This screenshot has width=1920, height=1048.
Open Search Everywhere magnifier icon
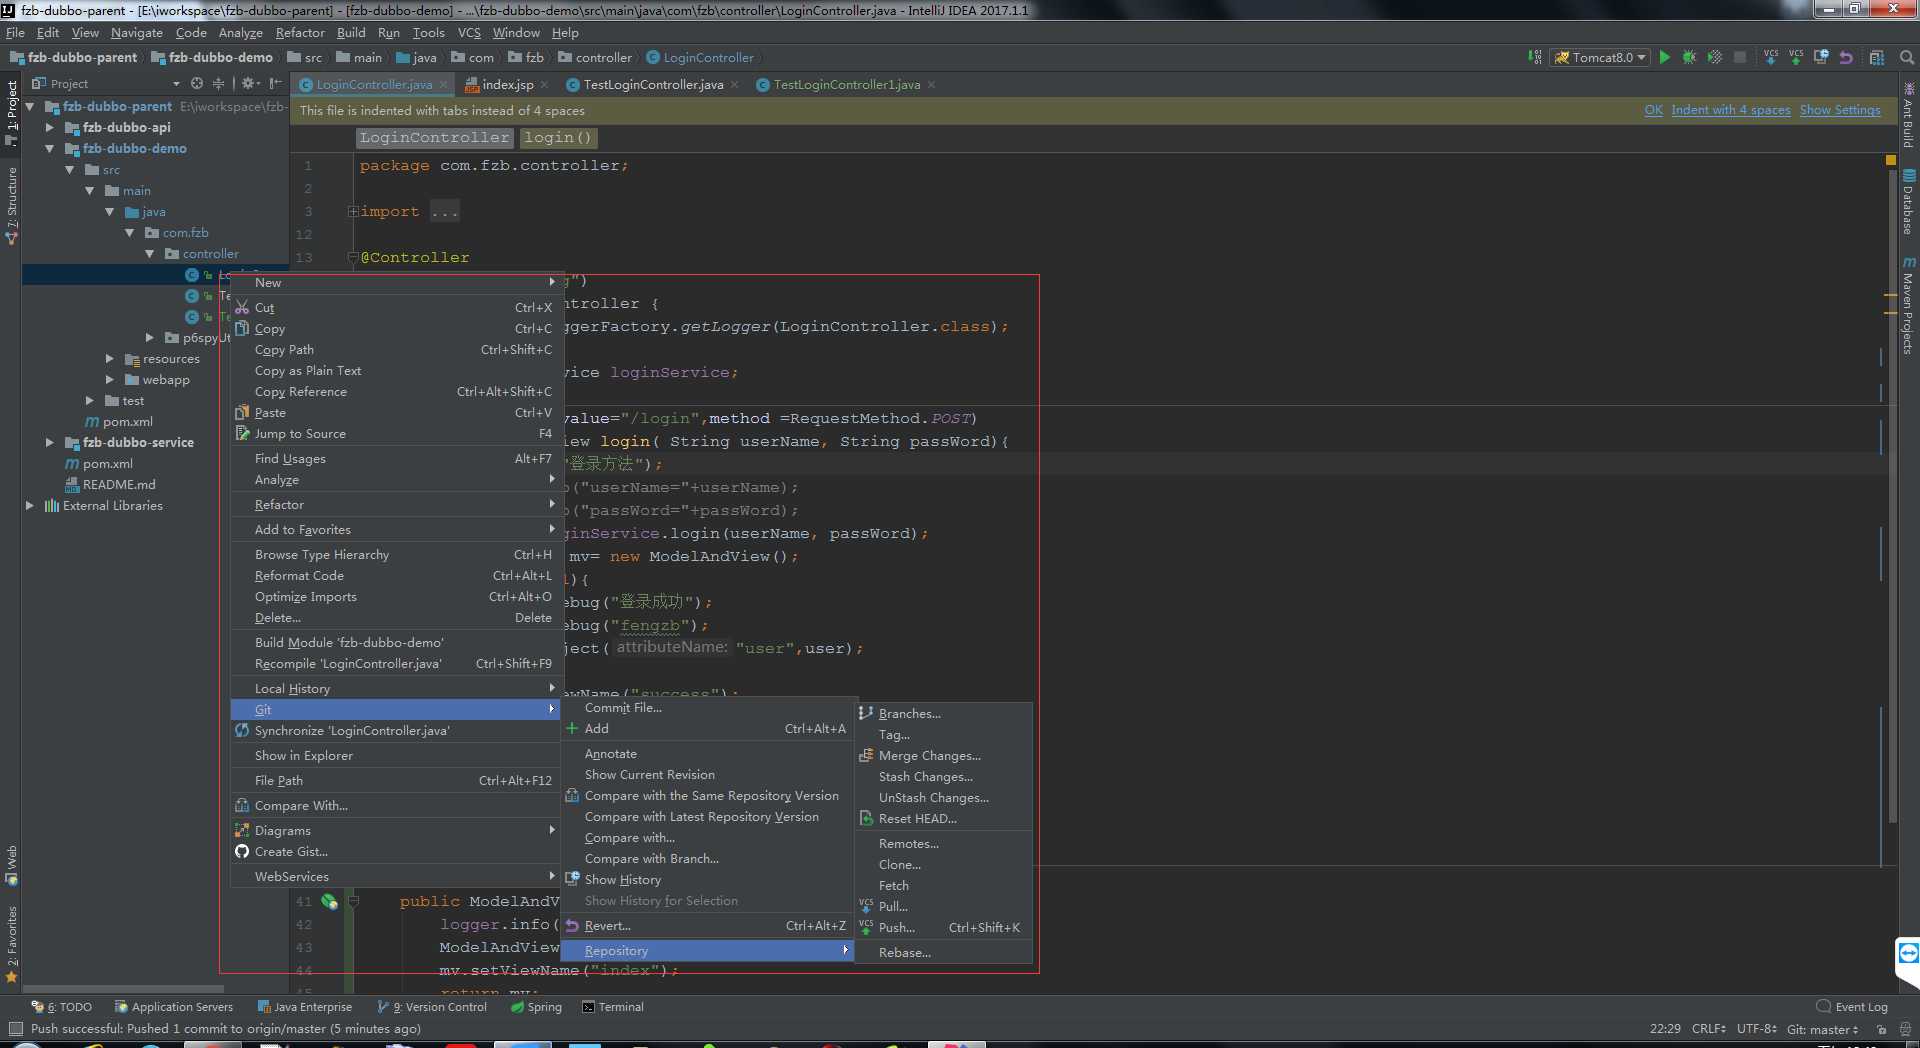coord(1907,57)
